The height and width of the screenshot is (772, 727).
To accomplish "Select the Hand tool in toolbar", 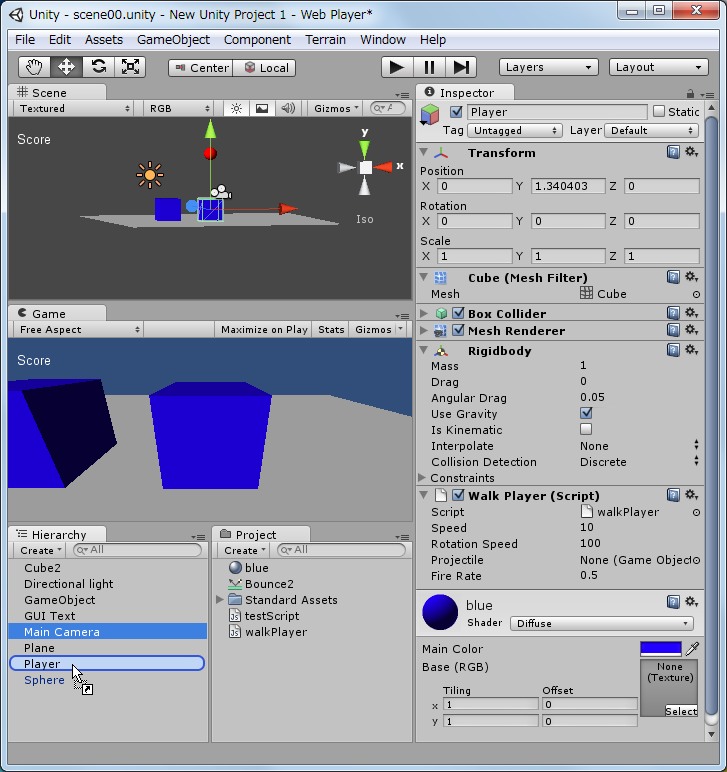I will pos(35,67).
